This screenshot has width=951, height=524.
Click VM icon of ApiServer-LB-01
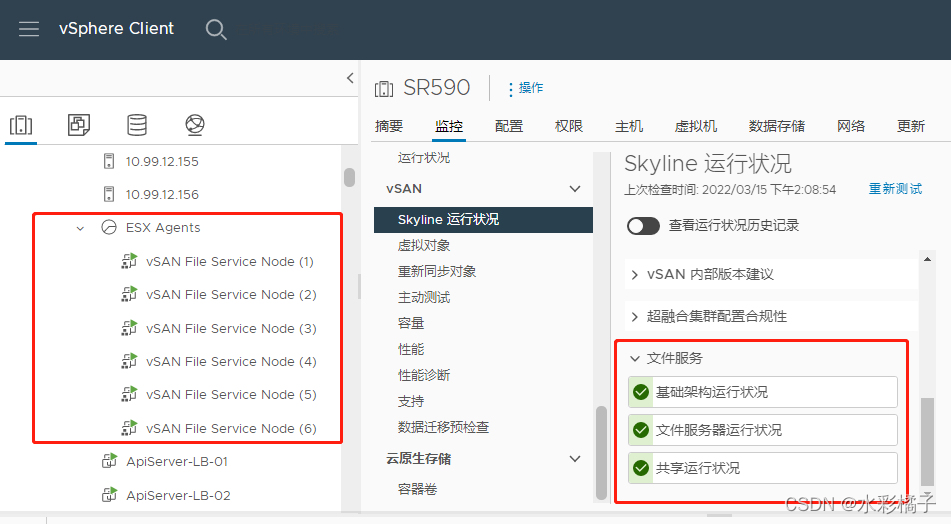coord(109,461)
